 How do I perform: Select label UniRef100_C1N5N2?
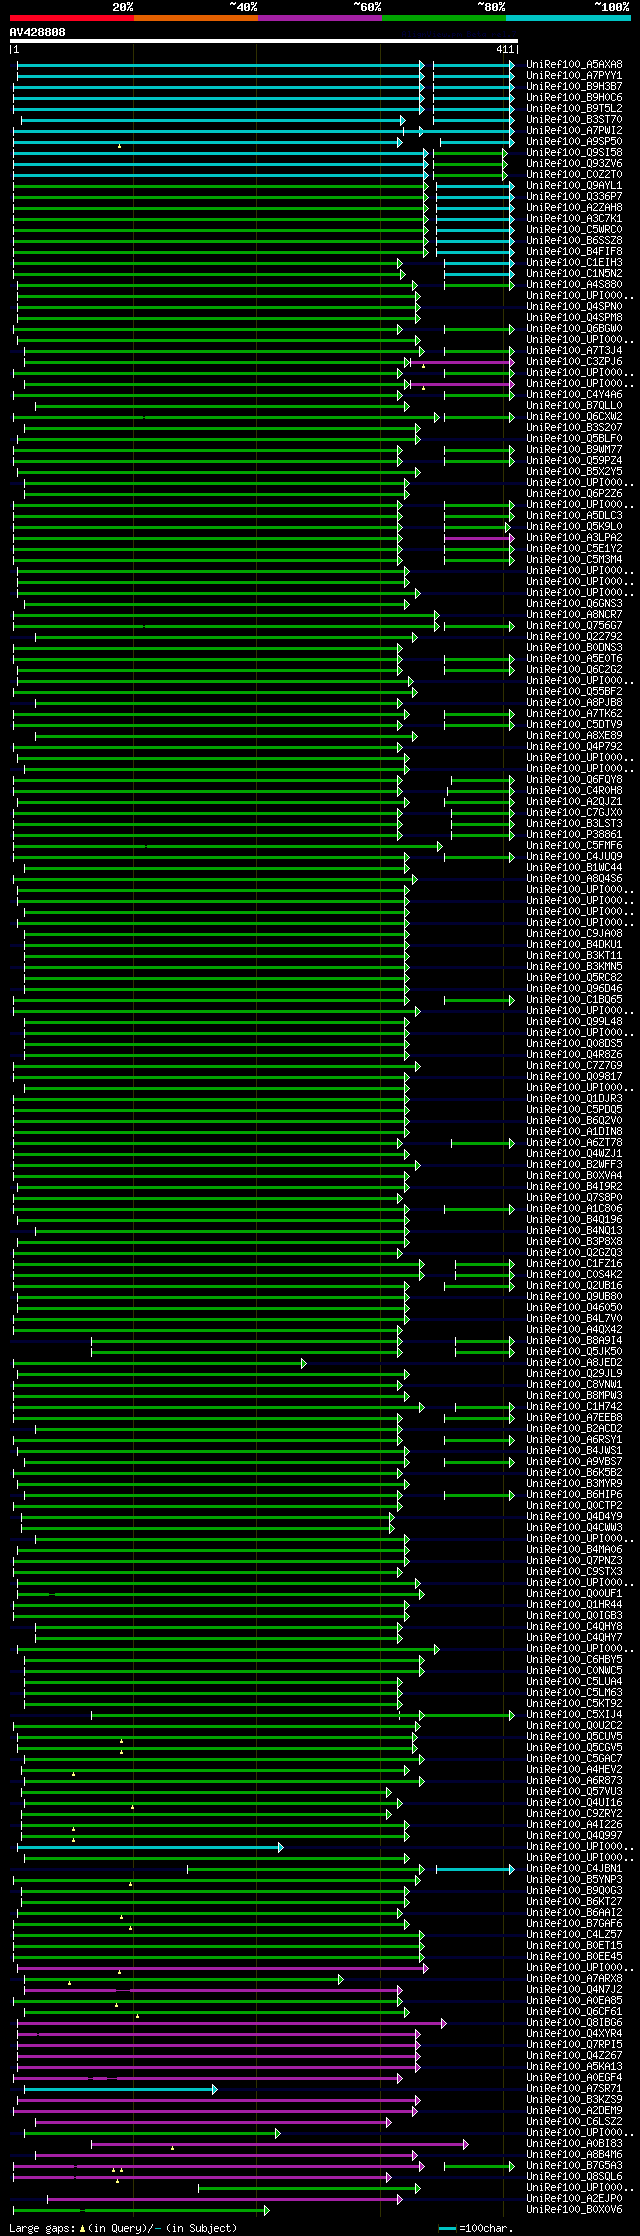[574, 273]
